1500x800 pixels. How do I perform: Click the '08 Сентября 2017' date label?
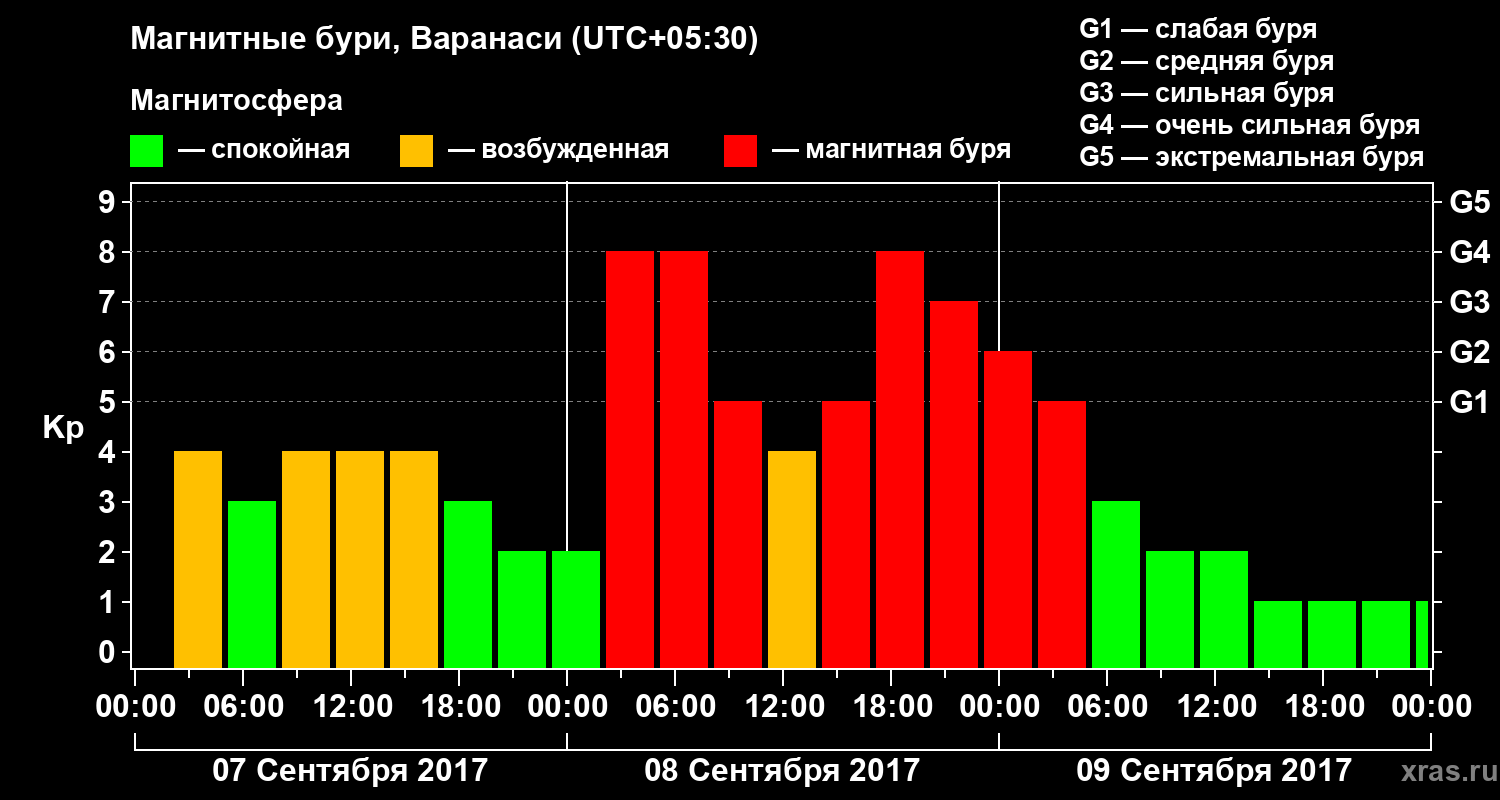click(782, 770)
